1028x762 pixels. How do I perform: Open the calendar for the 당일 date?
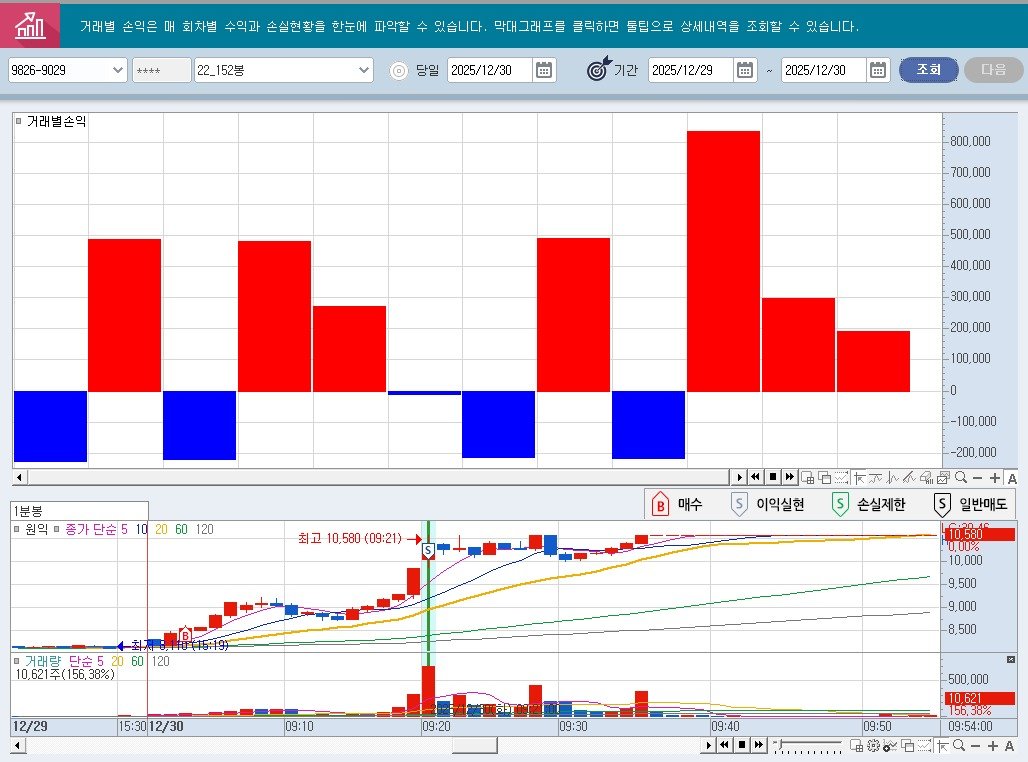(544, 70)
